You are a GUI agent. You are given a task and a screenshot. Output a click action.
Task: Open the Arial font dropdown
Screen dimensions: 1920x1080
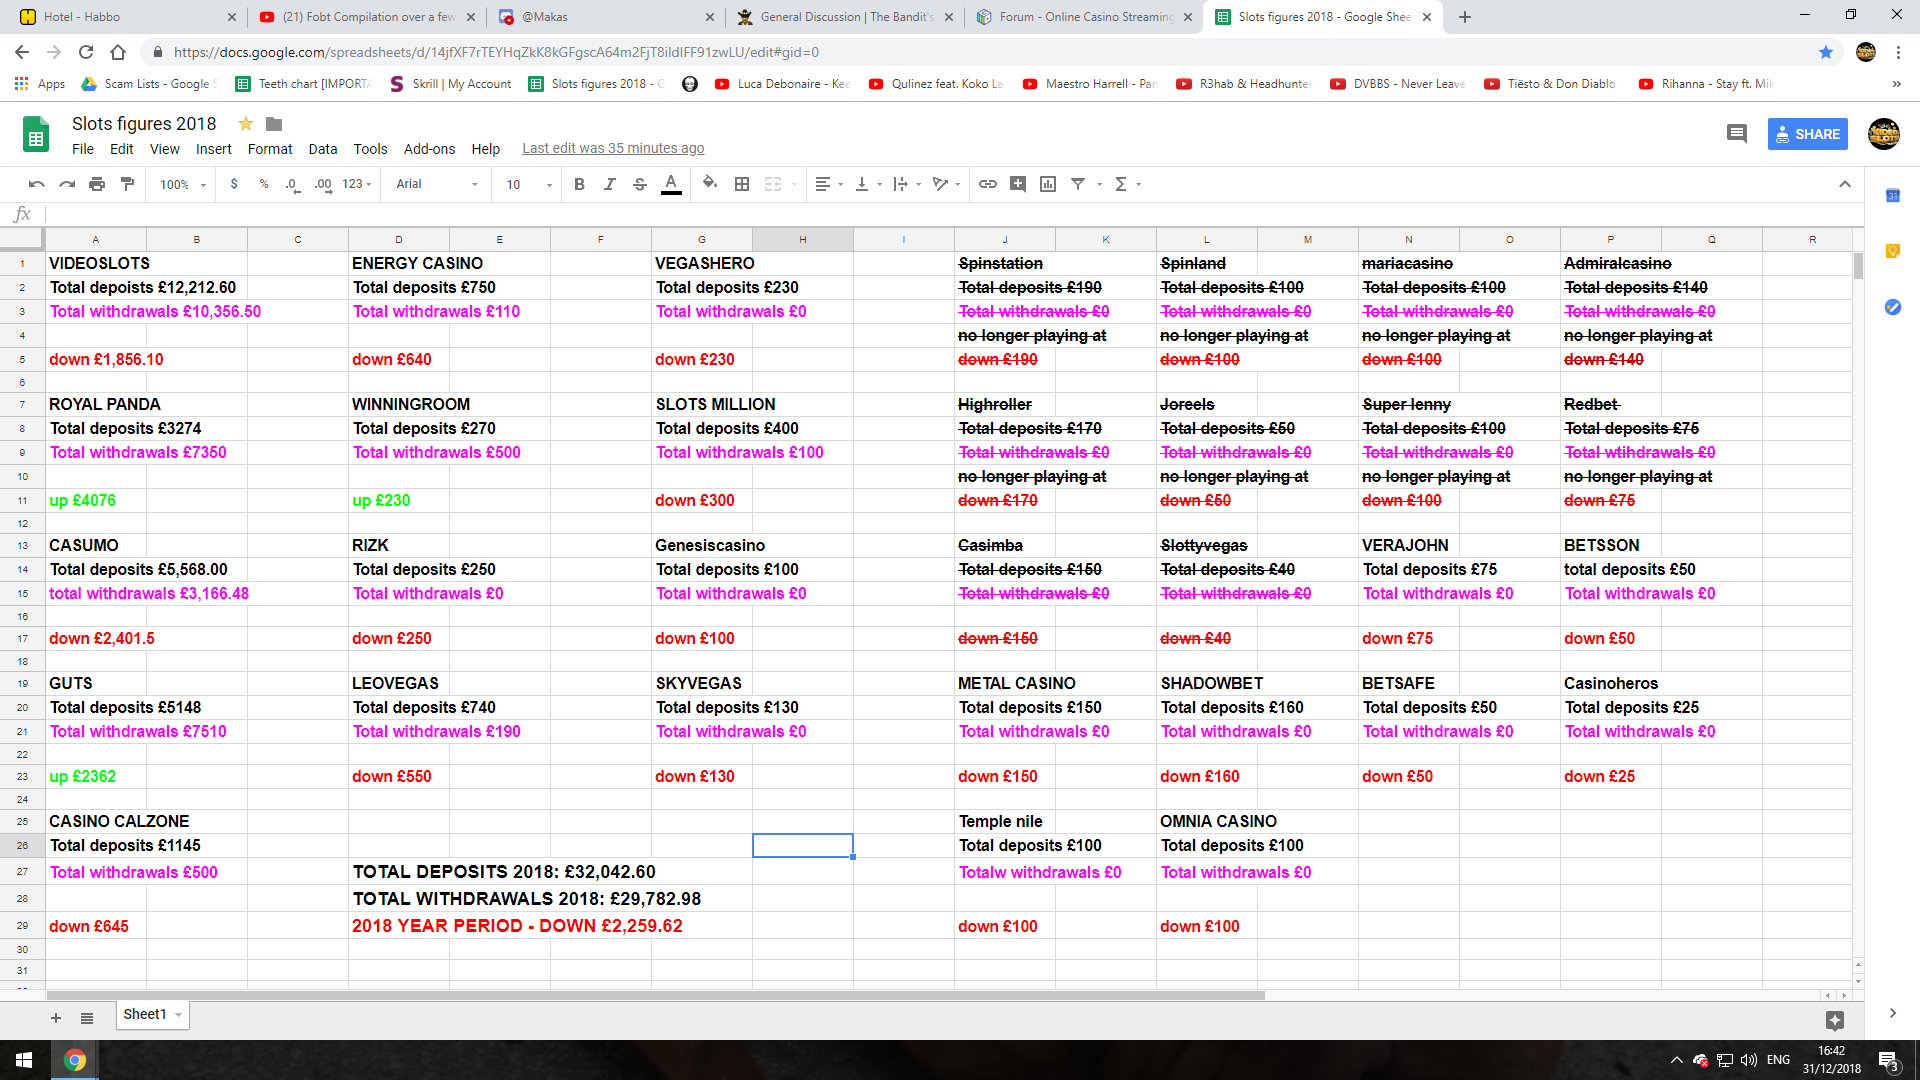(x=437, y=184)
